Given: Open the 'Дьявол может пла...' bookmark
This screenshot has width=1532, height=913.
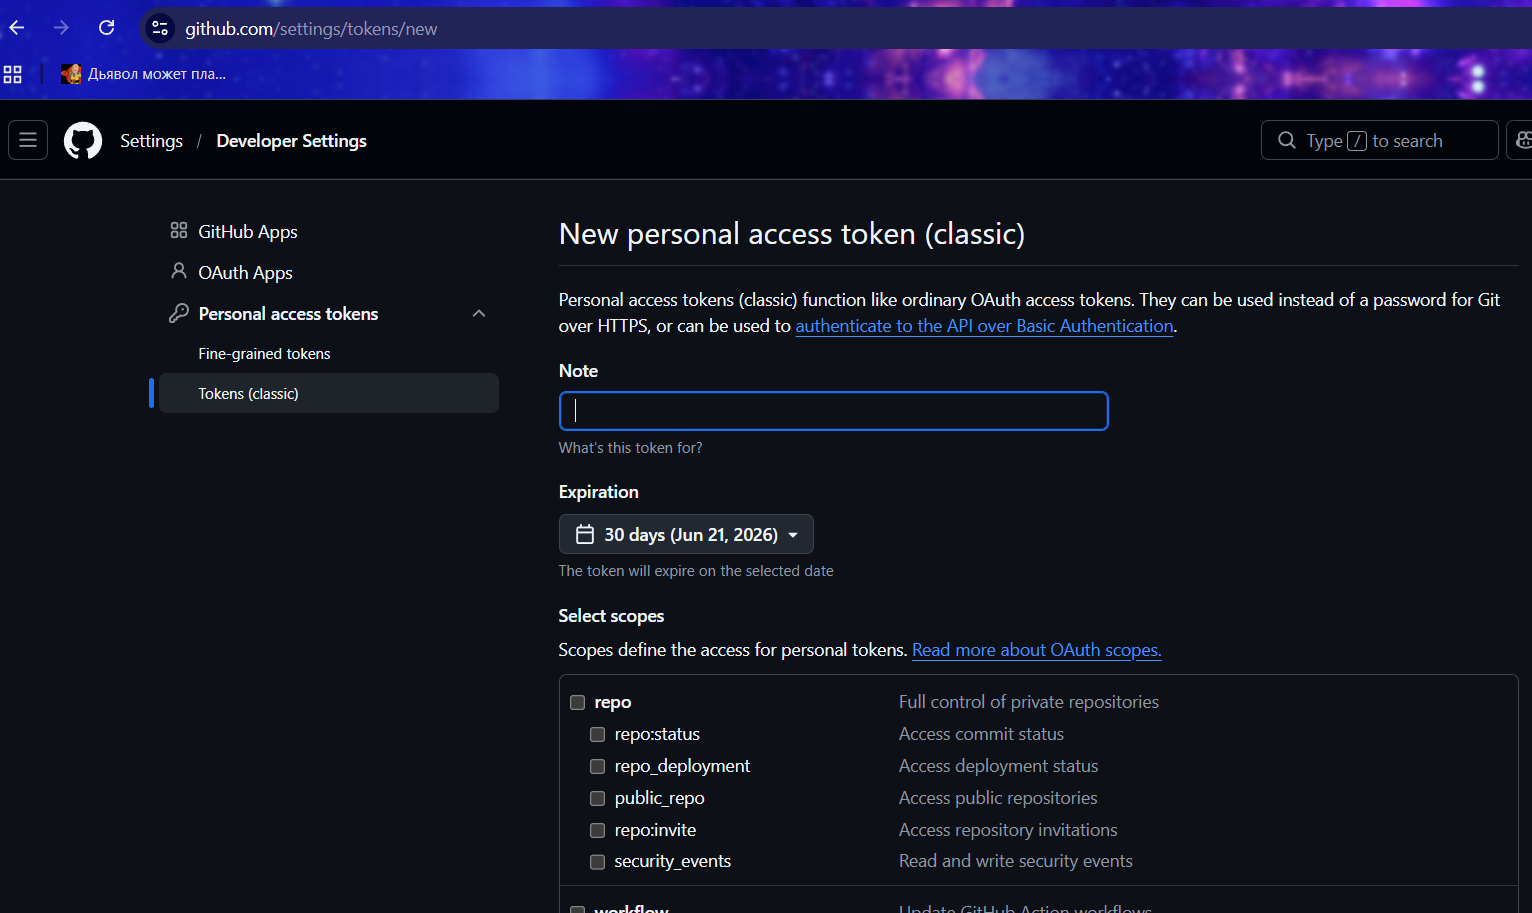Looking at the screenshot, I should [x=143, y=74].
